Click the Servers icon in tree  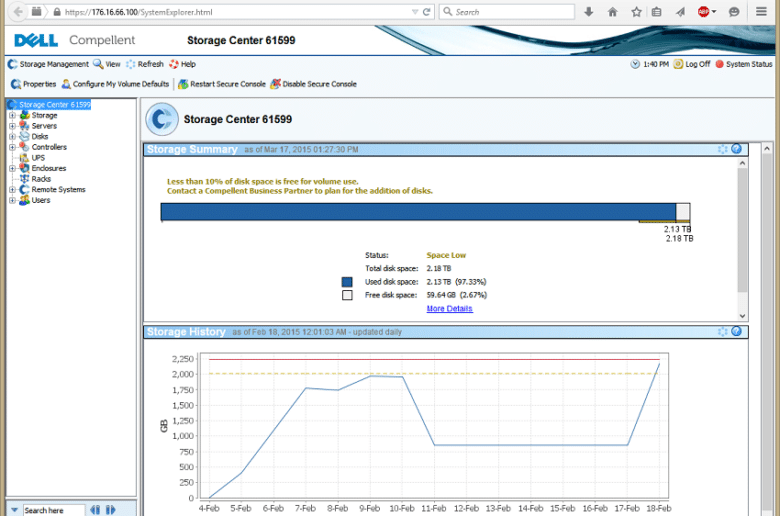pyautogui.click(x=24, y=126)
